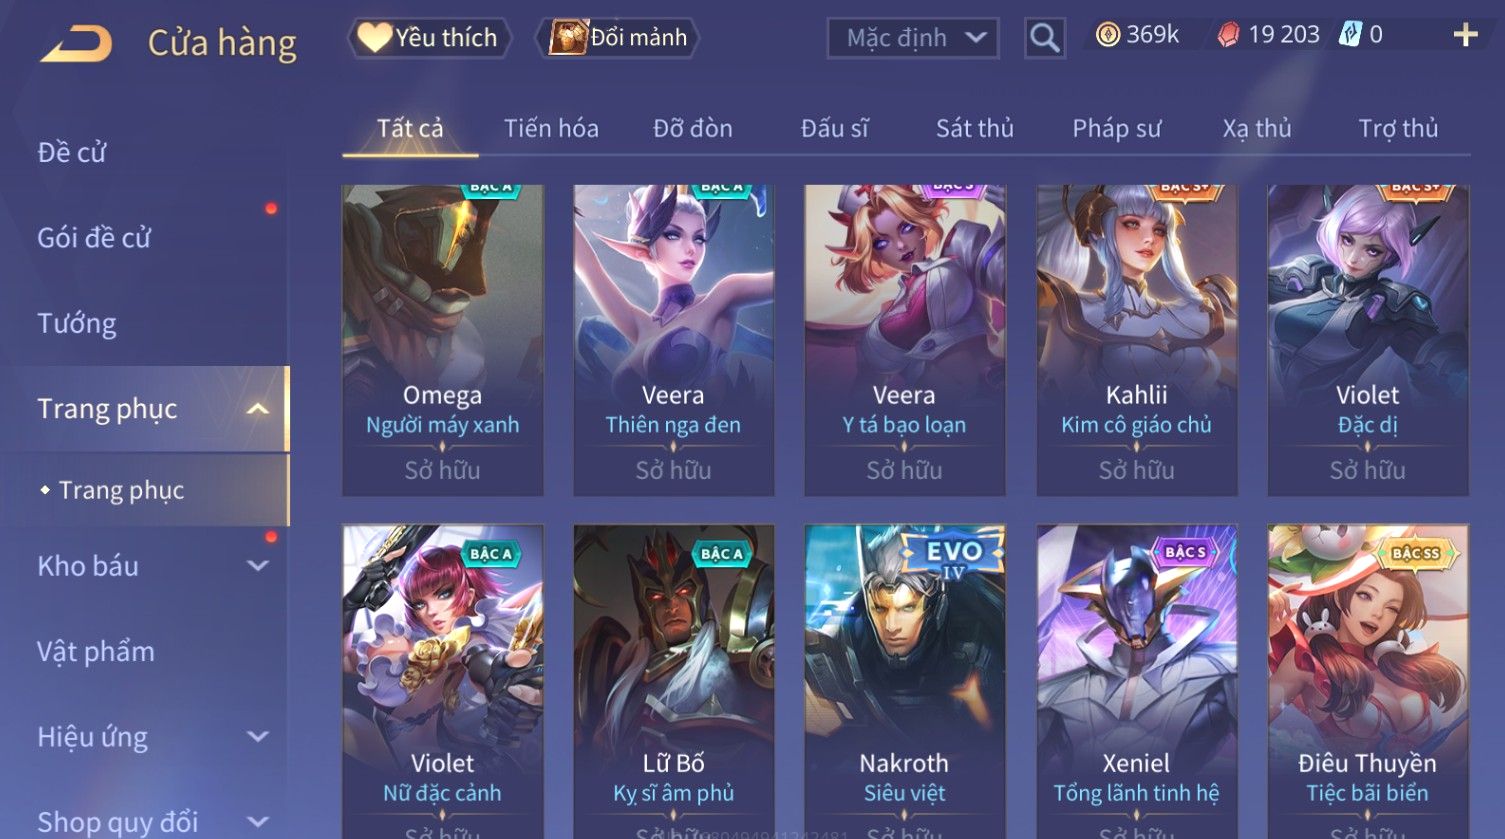Open Gói đề cử in the sidebar
Screen dimensions: 1505x839
[x=94, y=238]
